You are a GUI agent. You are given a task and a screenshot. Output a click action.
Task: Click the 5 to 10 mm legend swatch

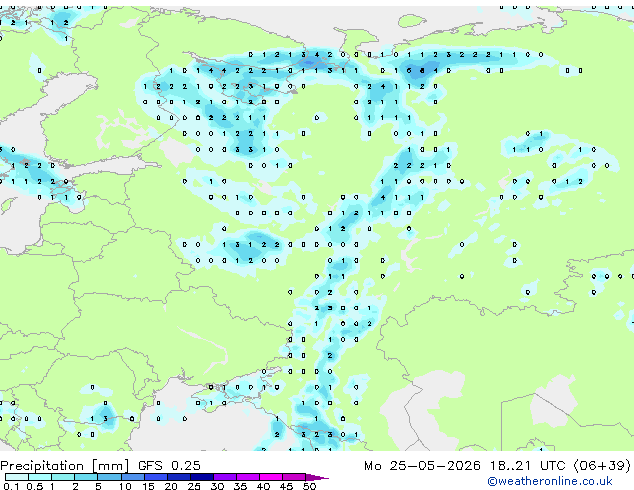(109, 477)
